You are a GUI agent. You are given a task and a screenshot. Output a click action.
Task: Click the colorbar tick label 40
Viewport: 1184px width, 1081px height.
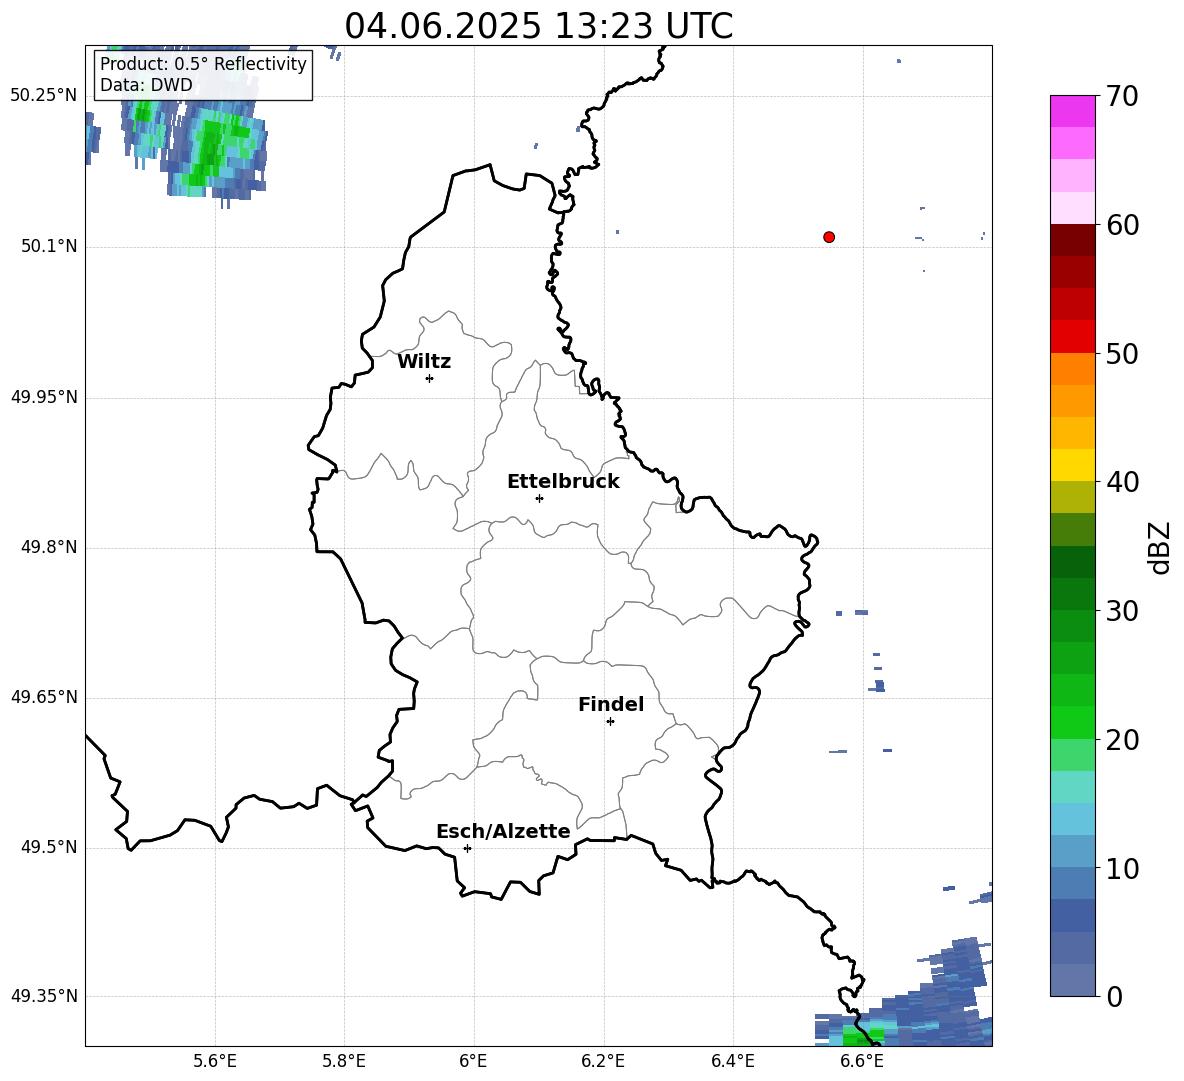pyautogui.click(x=1122, y=482)
